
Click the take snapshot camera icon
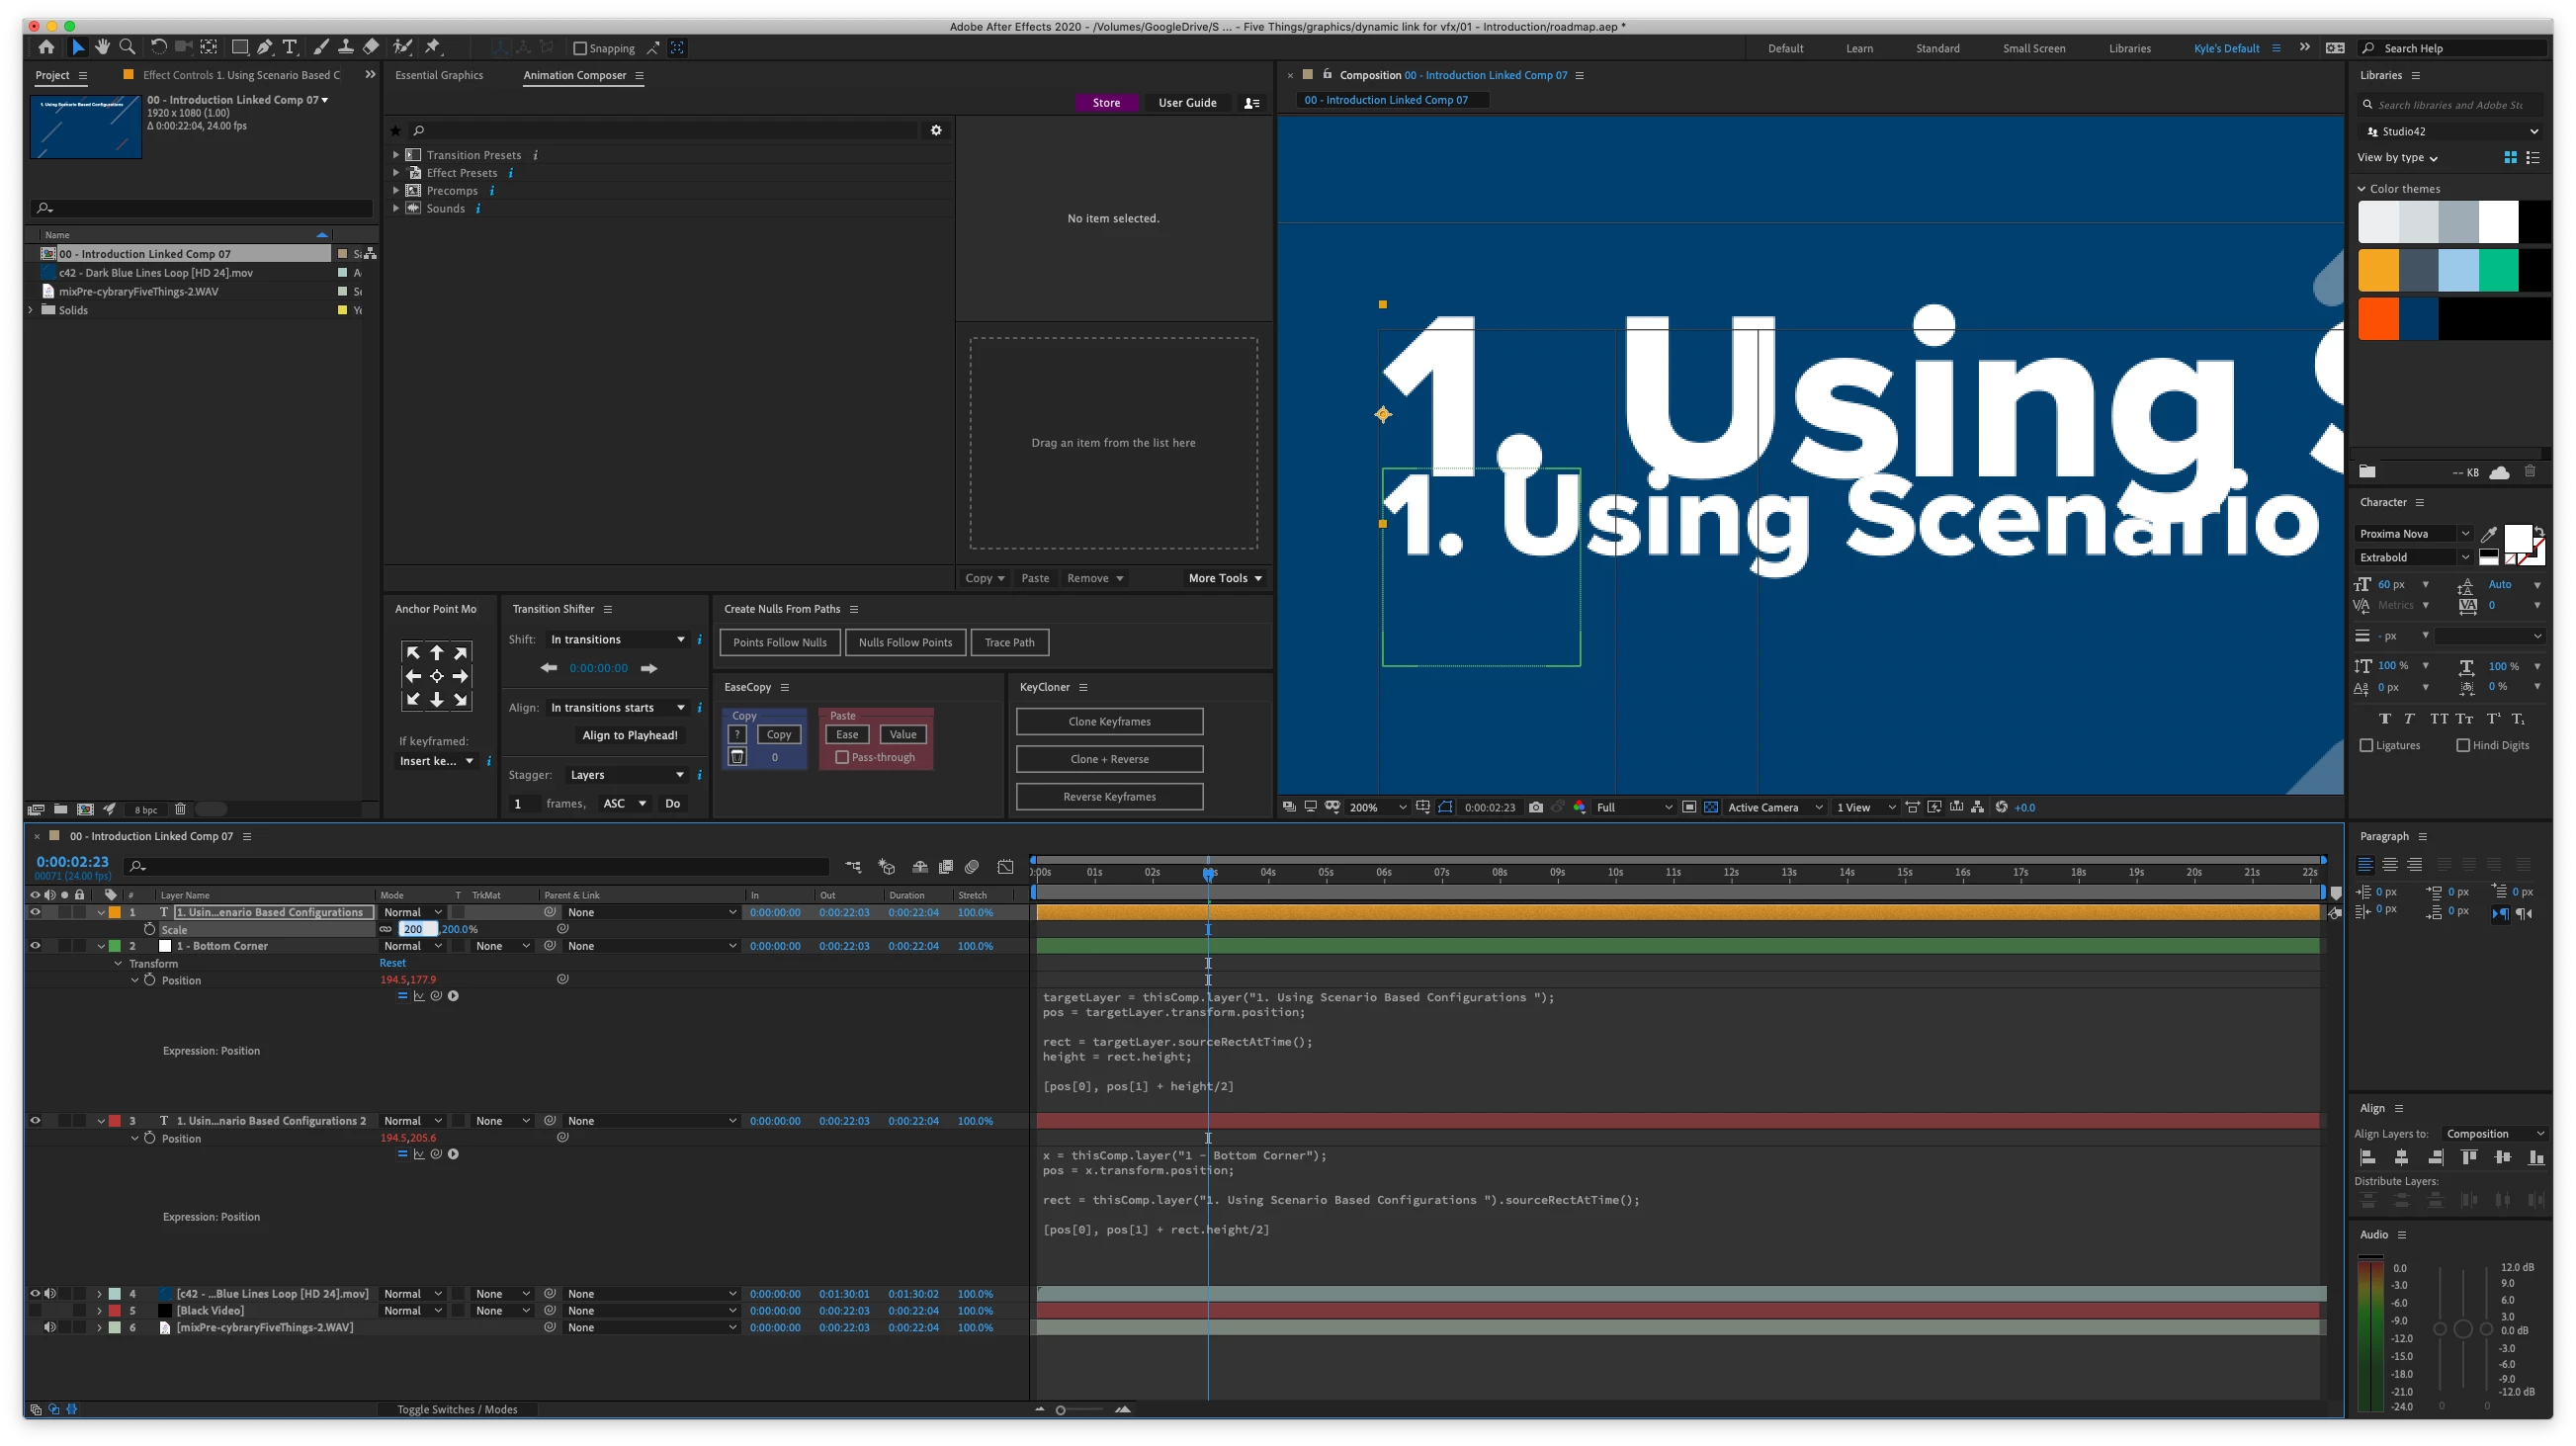click(x=1536, y=807)
